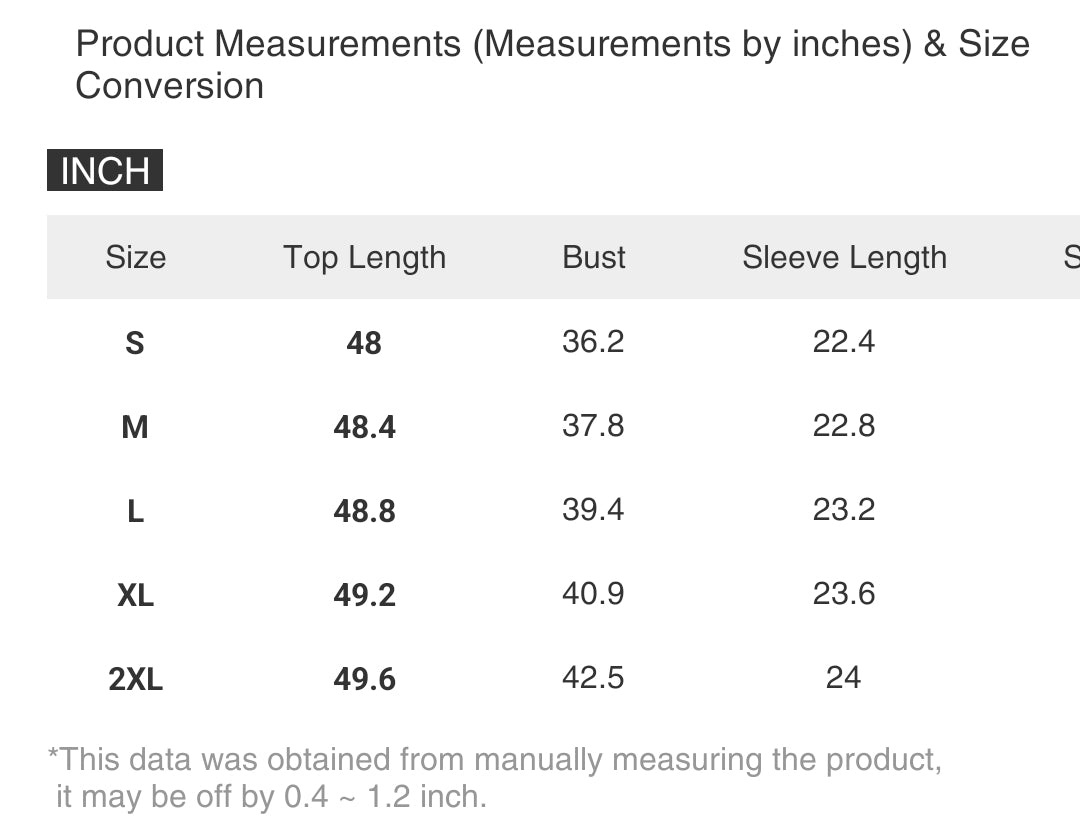The height and width of the screenshot is (825, 1080).
Task: Select the INCH unit tab
Action: pyautogui.click(x=105, y=171)
